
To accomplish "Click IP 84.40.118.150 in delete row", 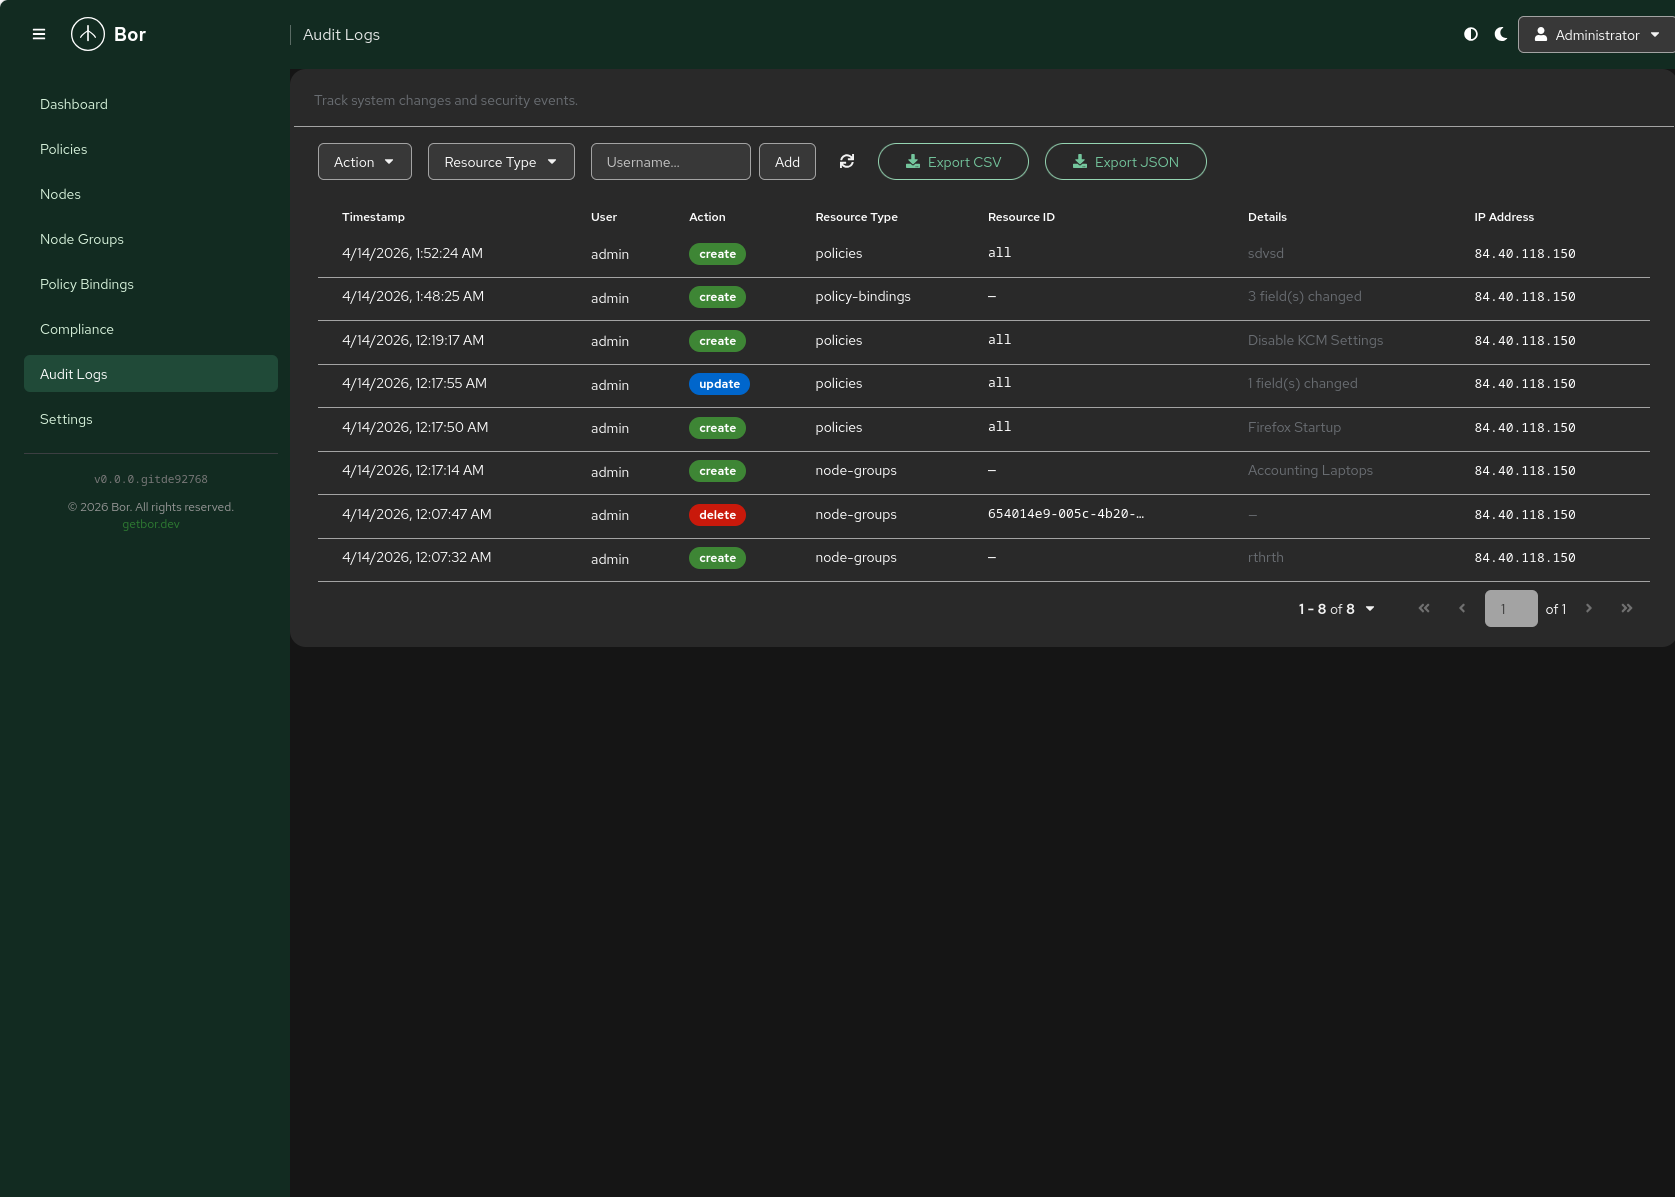I will point(1525,515).
